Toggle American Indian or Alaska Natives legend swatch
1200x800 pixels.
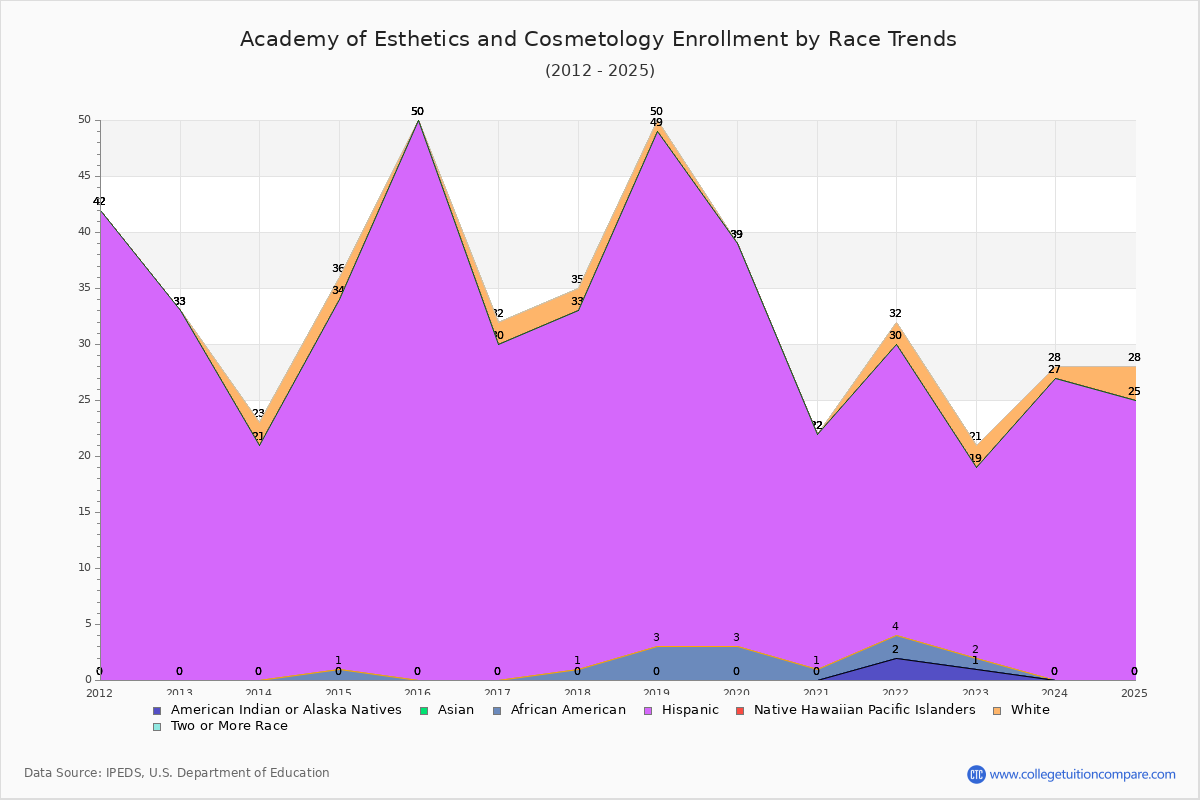point(157,710)
